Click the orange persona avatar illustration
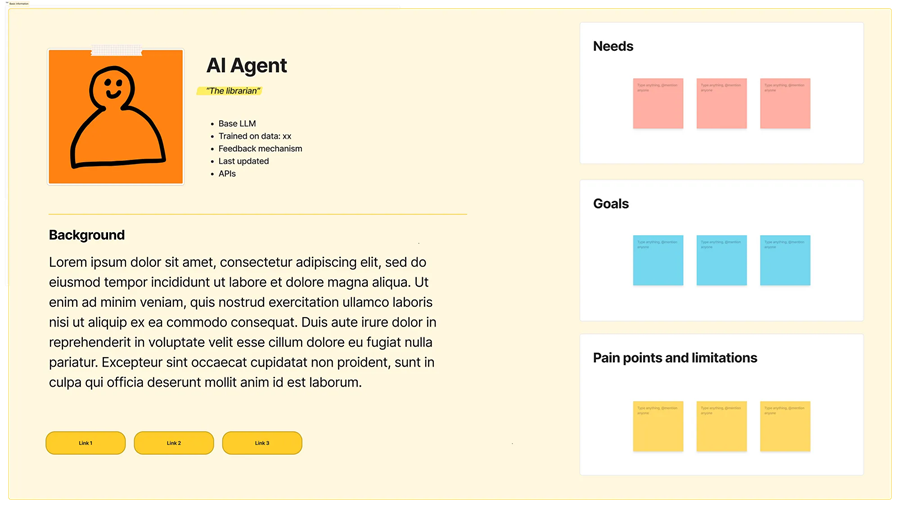The width and height of the screenshot is (900, 508). tap(116, 117)
